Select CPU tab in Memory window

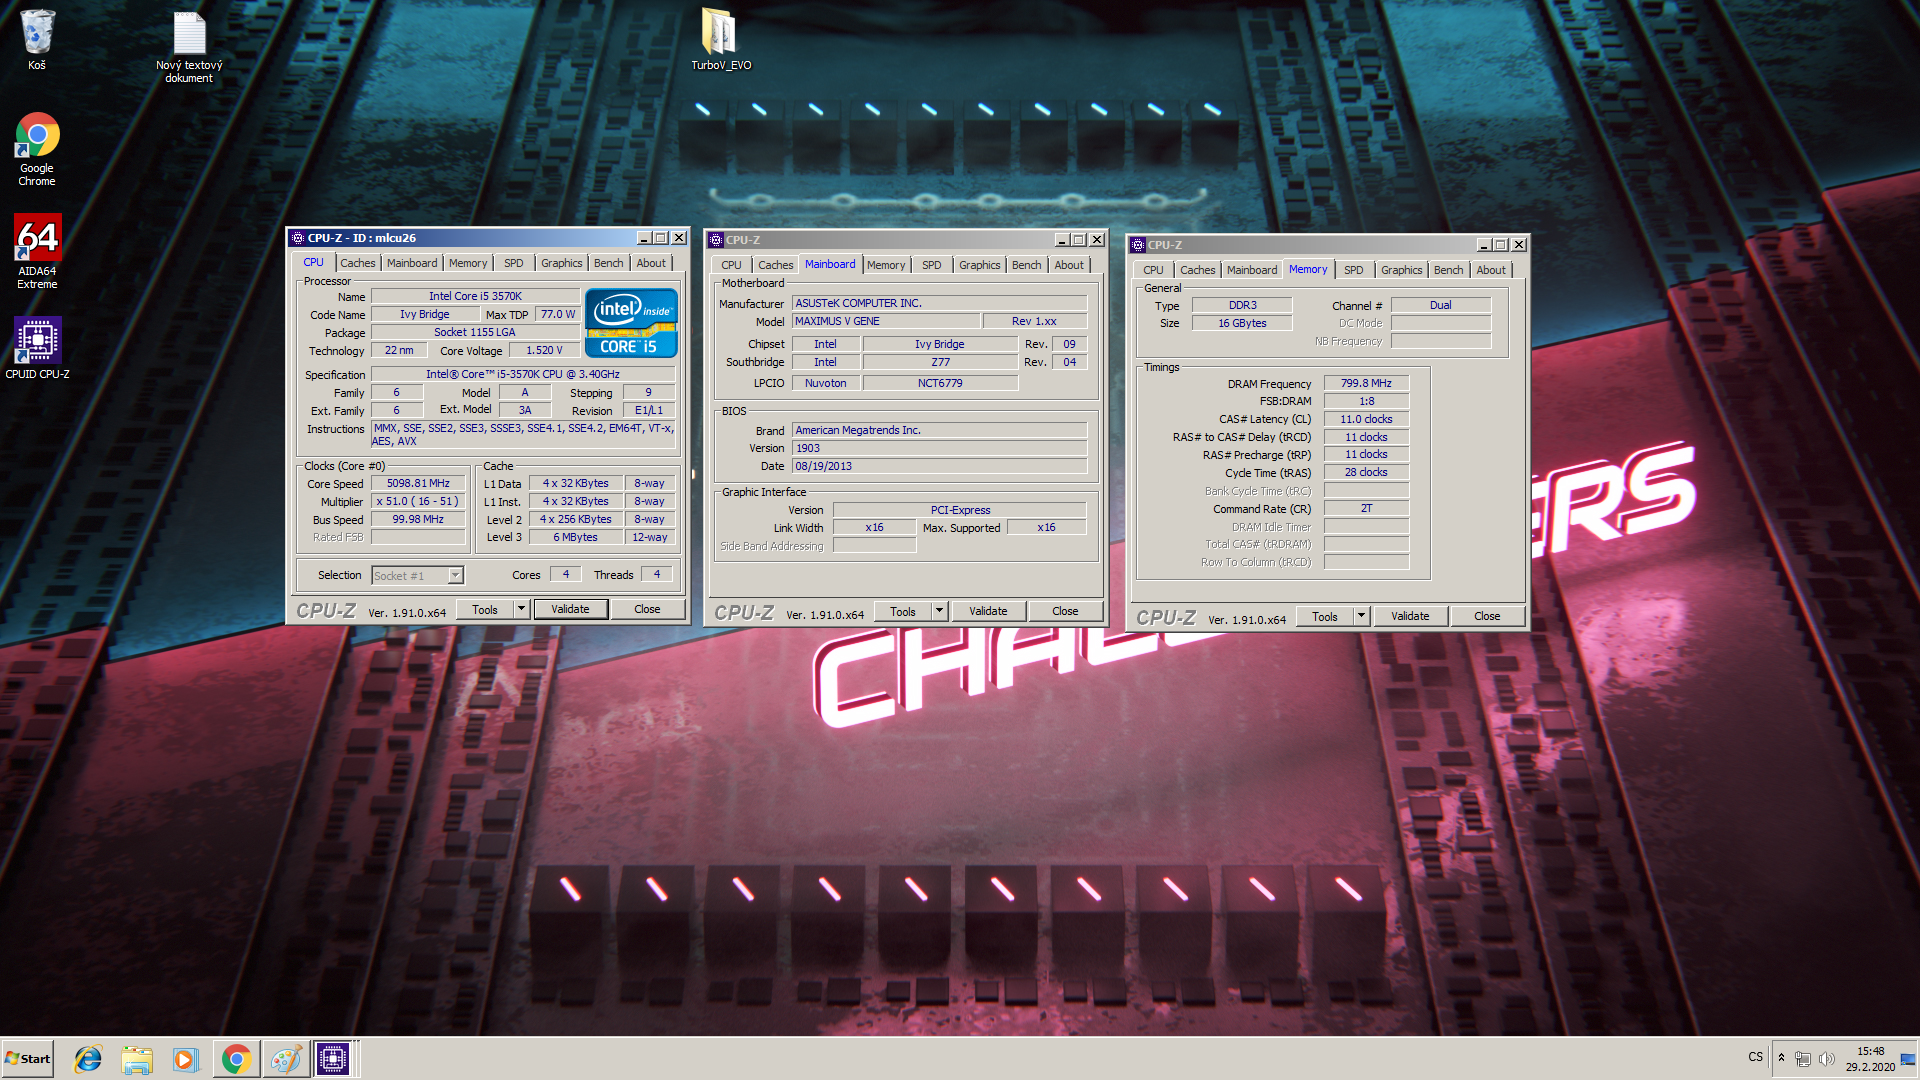[x=1154, y=270]
